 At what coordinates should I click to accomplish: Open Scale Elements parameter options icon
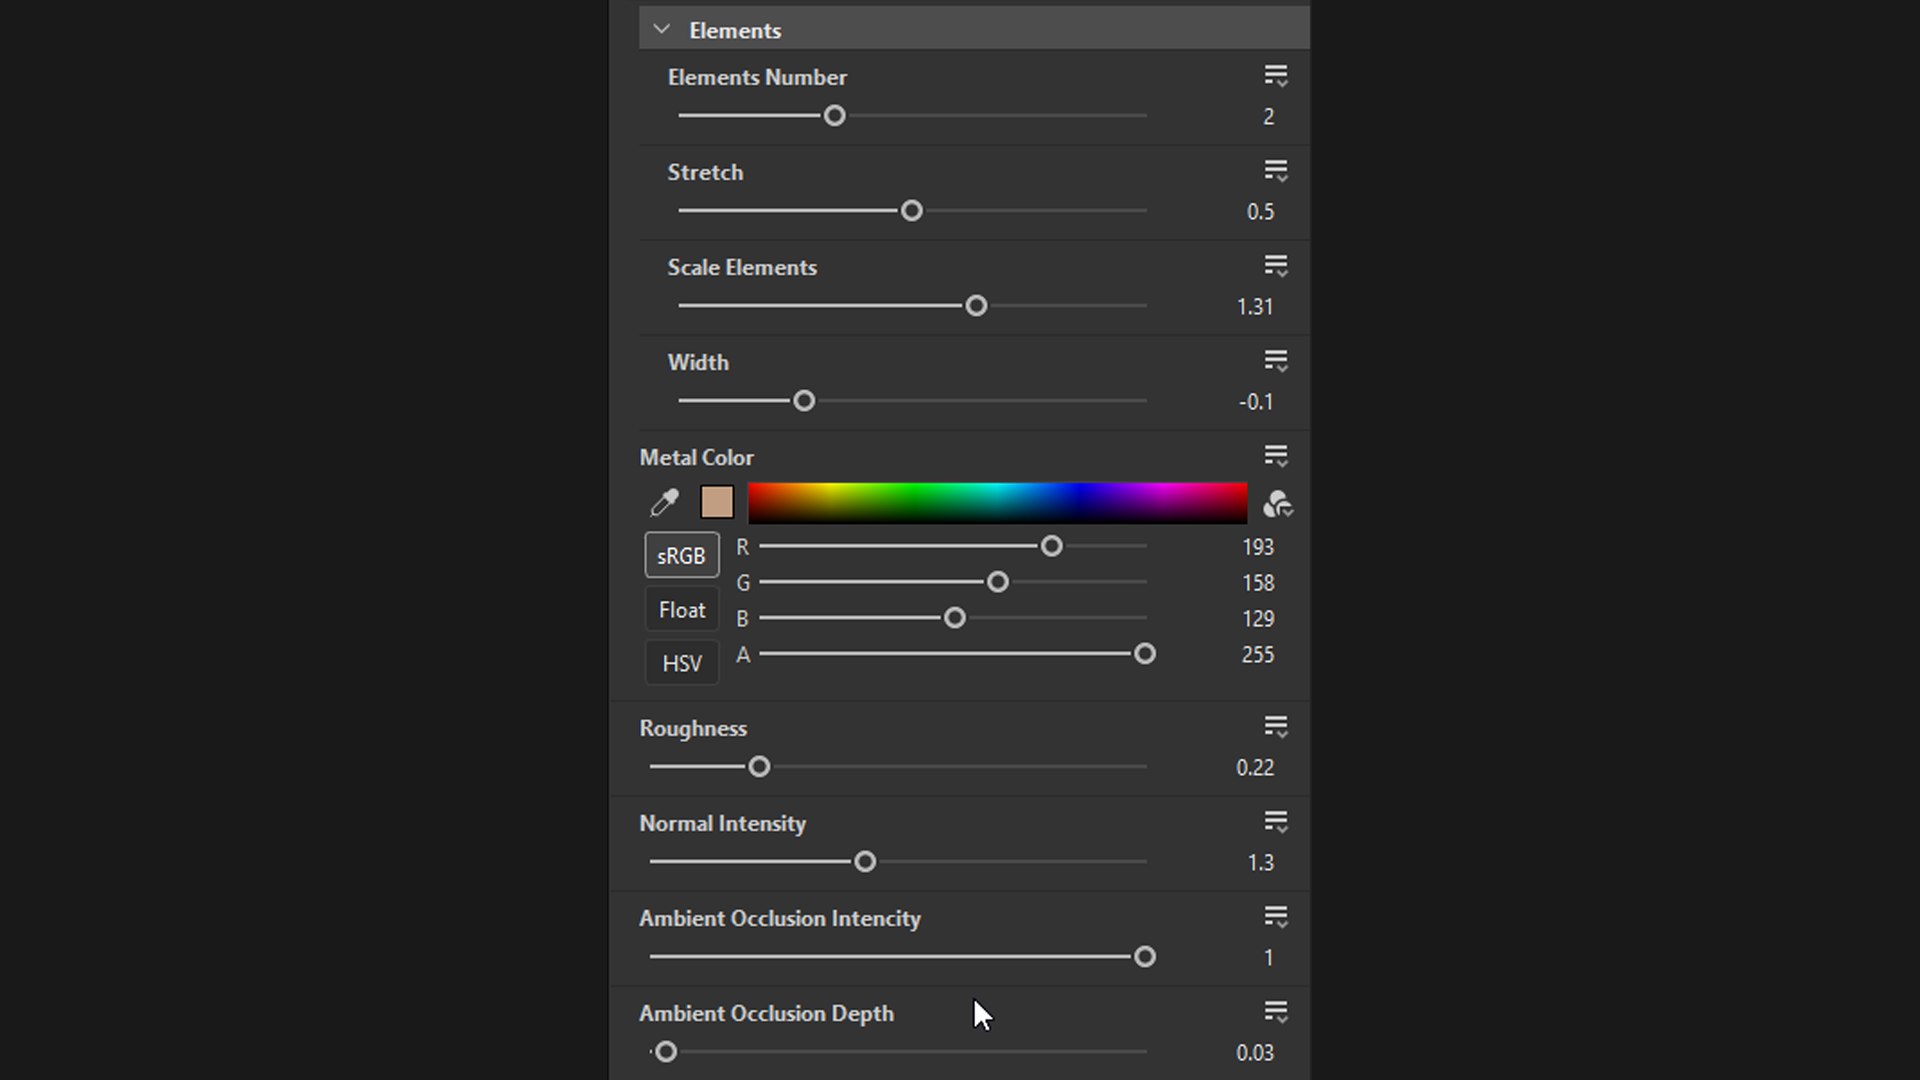pyautogui.click(x=1275, y=266)
